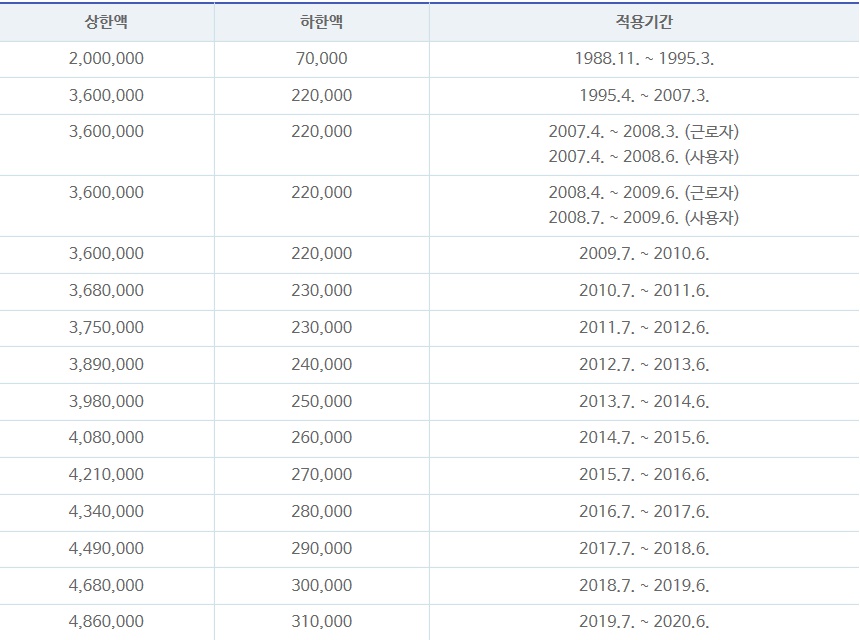Select the 4,680,000 upper limit cell
Screen dimensions: 860x640
[106, 585]
